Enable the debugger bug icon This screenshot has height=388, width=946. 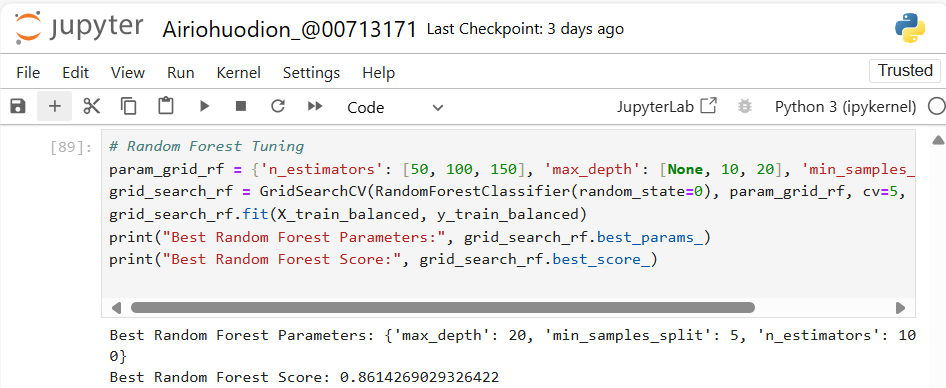pos(745,107)
